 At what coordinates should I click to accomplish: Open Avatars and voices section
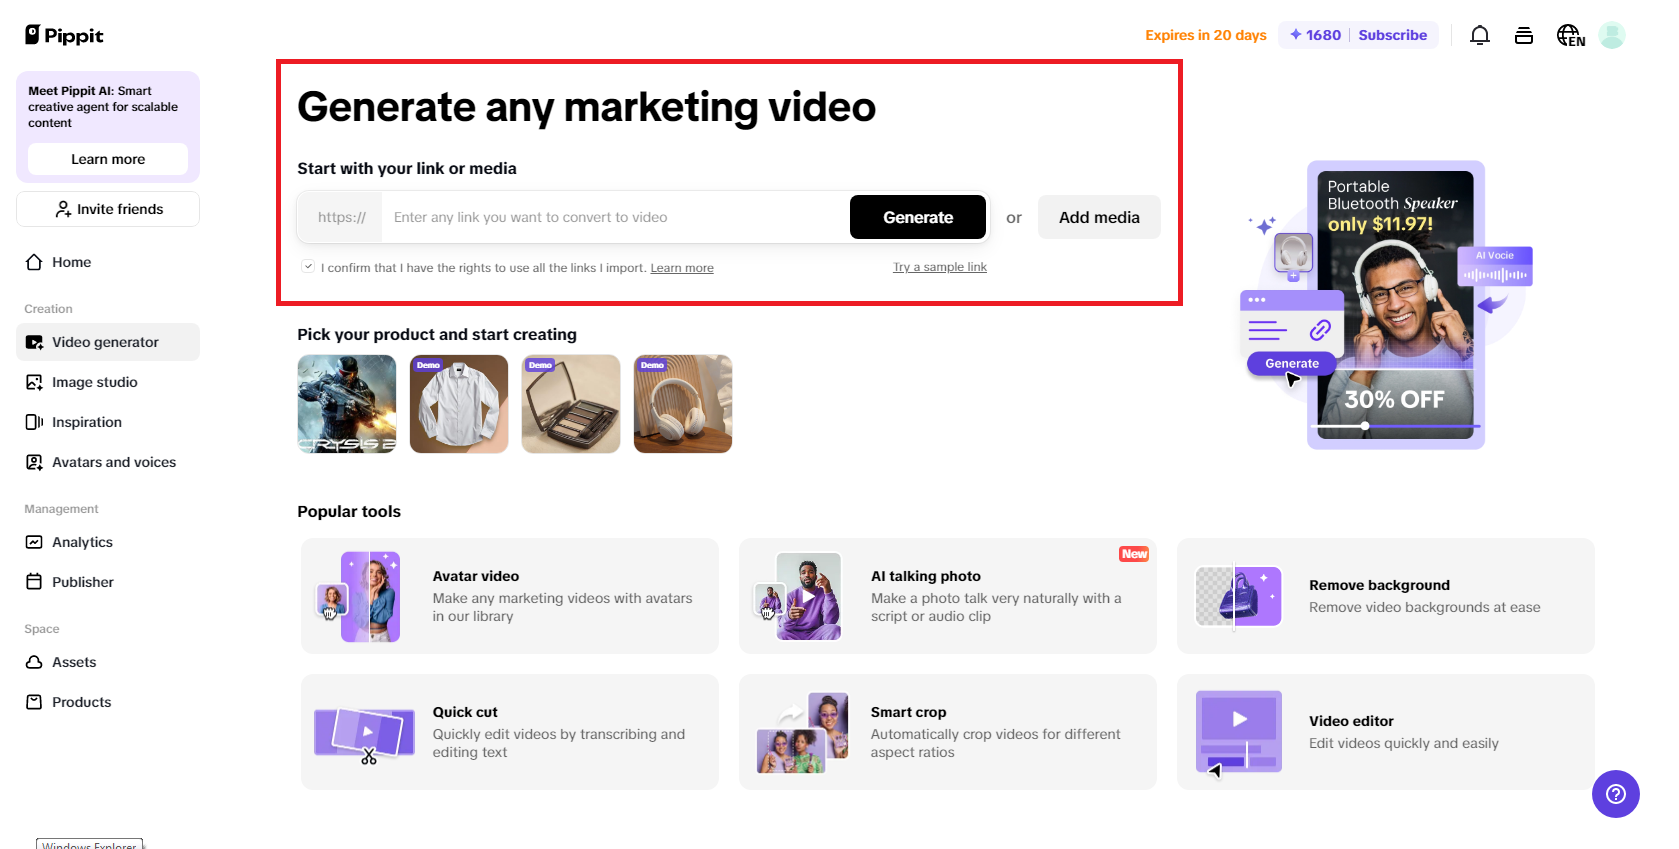tap(108, 462)
